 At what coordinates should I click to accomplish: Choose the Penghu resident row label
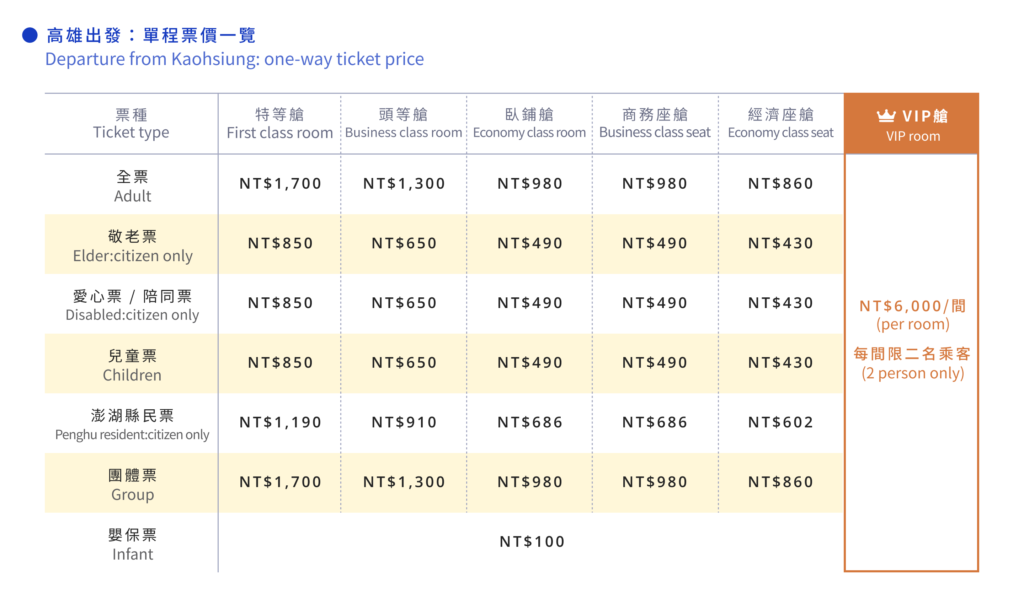(x=132, y=424)
